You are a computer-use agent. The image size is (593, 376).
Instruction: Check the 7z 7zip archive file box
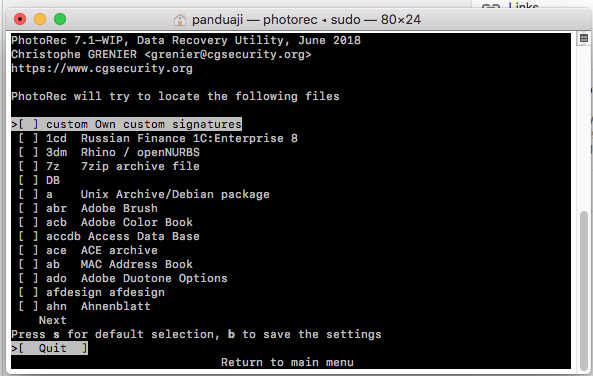click(28, 166)
